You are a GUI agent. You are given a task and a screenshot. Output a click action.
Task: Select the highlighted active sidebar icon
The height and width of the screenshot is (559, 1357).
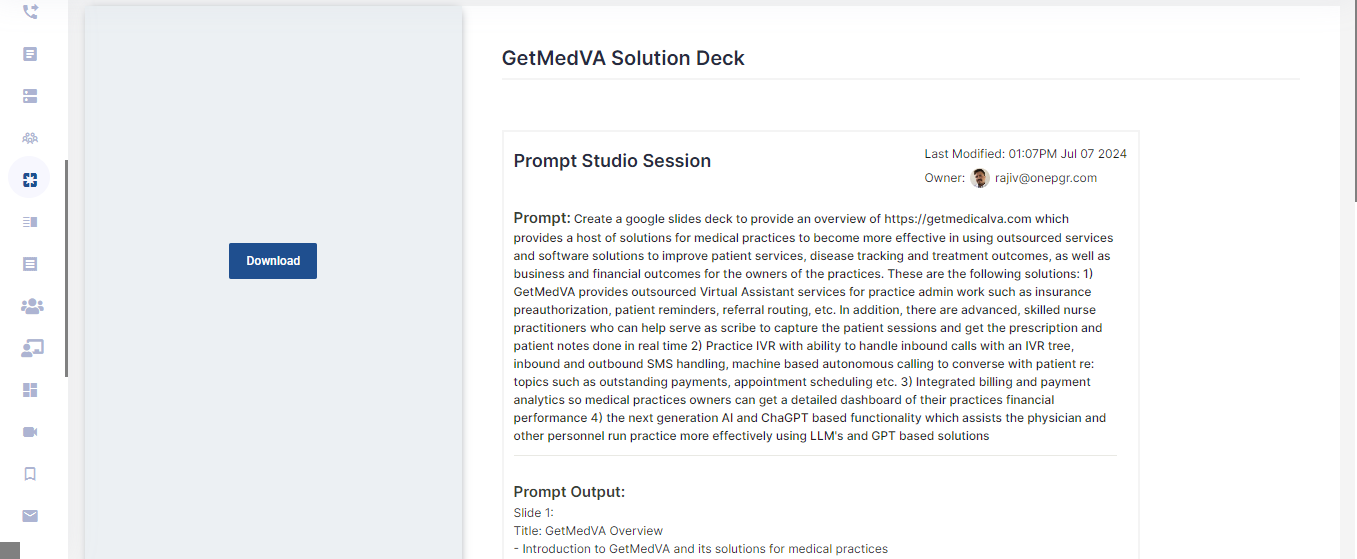click(x=30, y=180)
